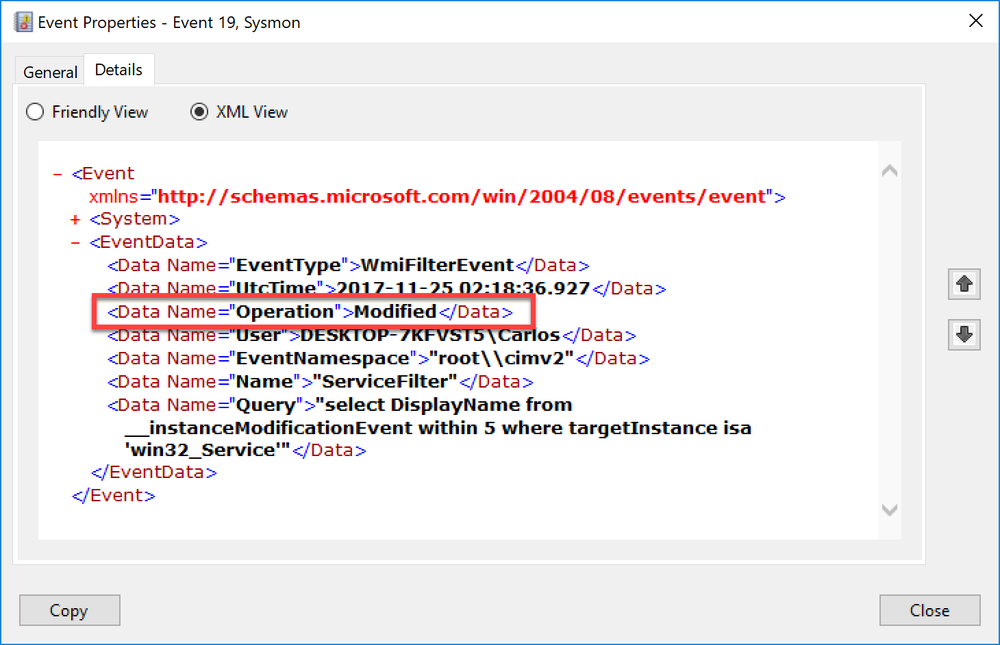This screenshot has width=1000, height=645.
Task: Click the User value DESKTOP-7KFVST5\Carlos
Action: (430, 335)
